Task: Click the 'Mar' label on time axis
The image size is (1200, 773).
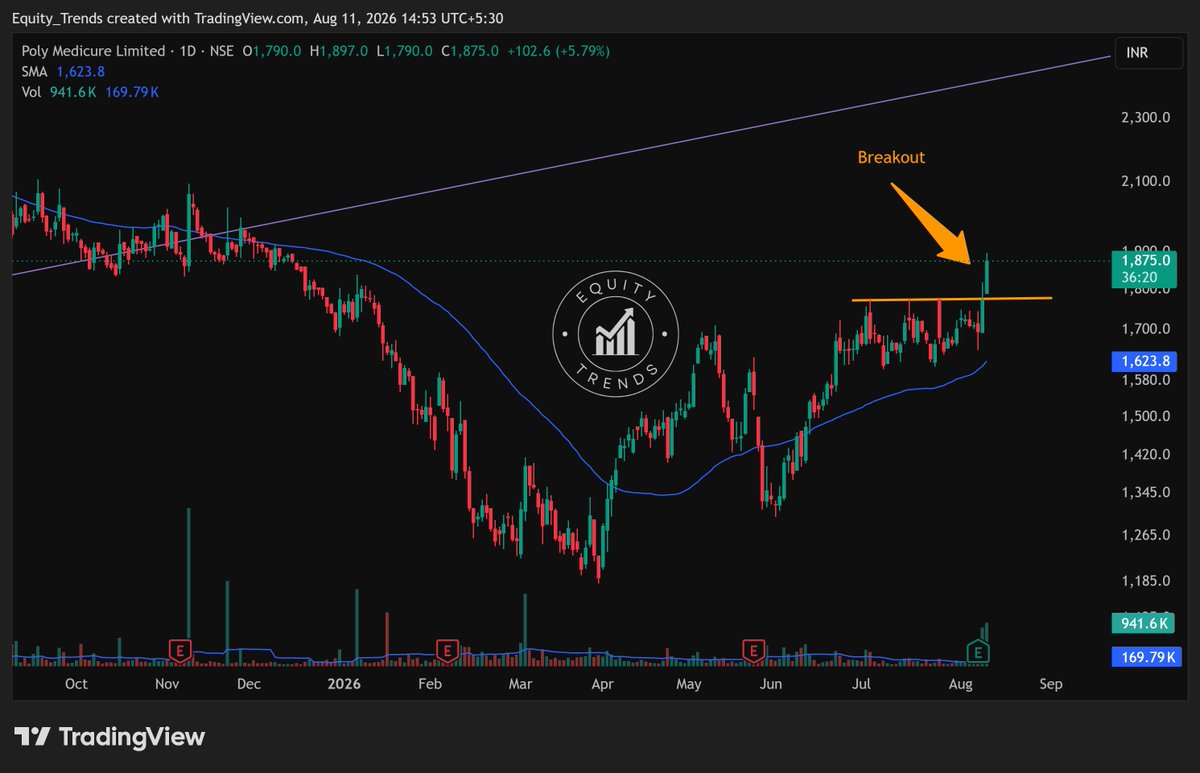Action: [520, 685]
